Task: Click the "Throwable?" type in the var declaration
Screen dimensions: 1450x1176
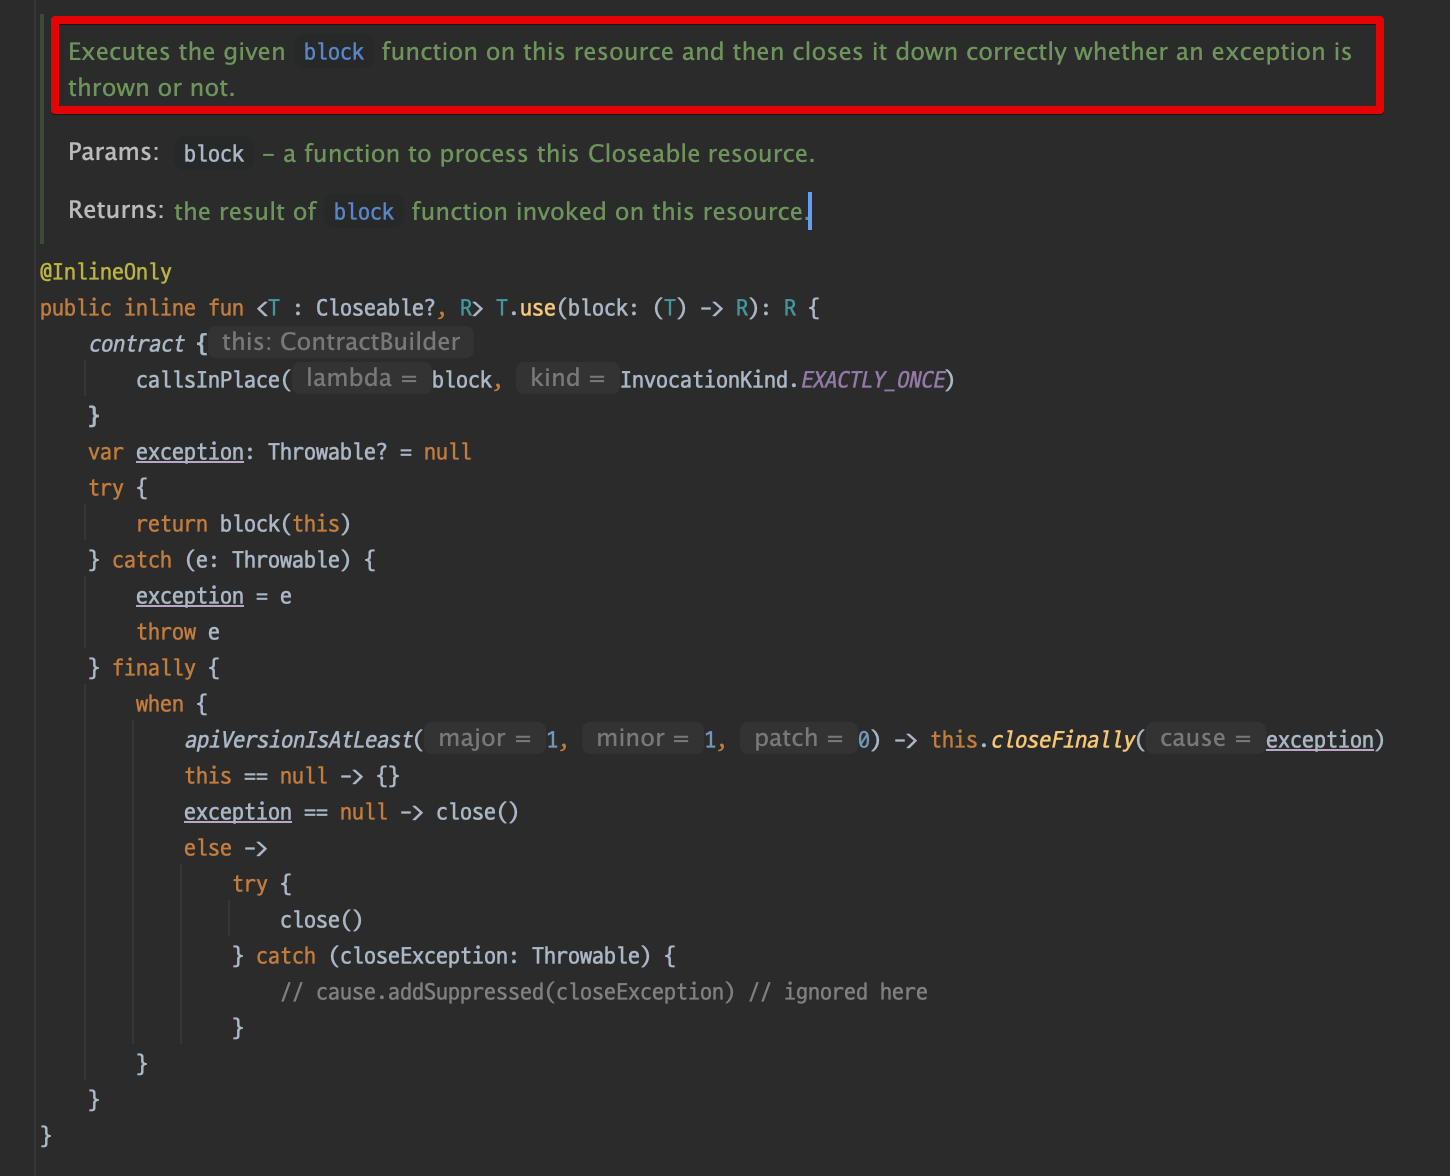Action: click(x=328, y=452)
